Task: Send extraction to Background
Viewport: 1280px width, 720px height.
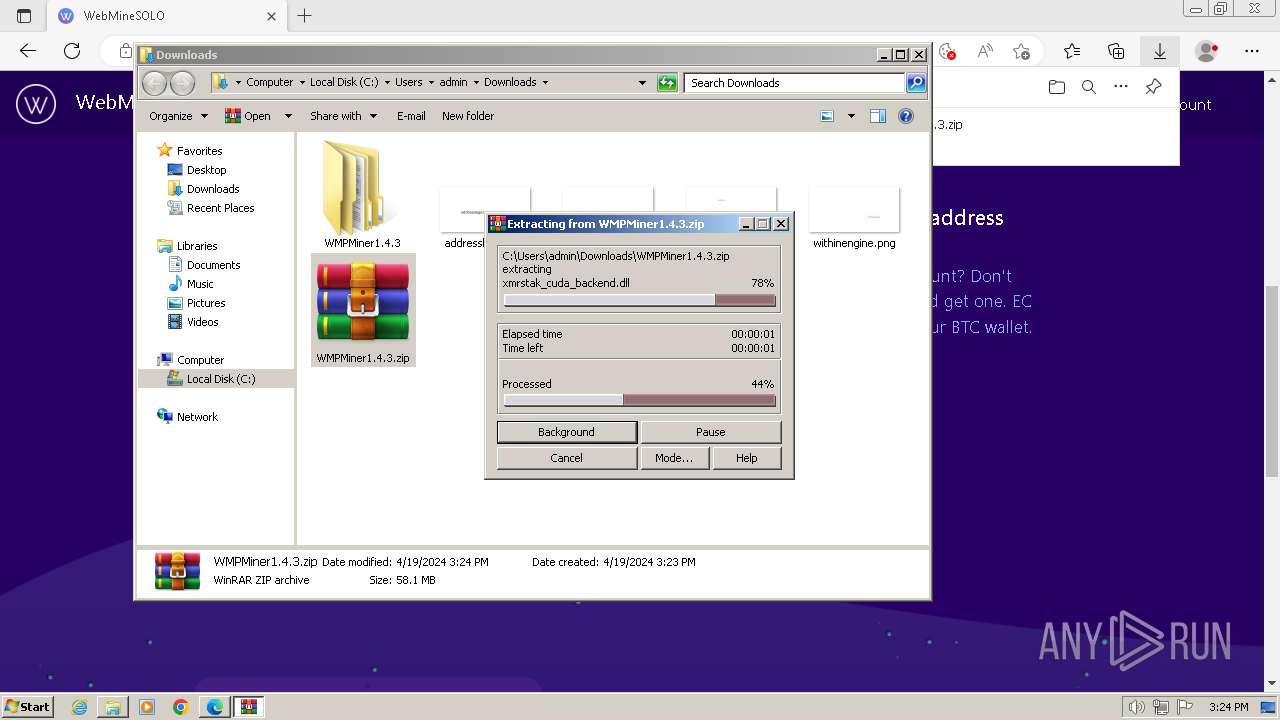Action: click(x=566, y=432)
